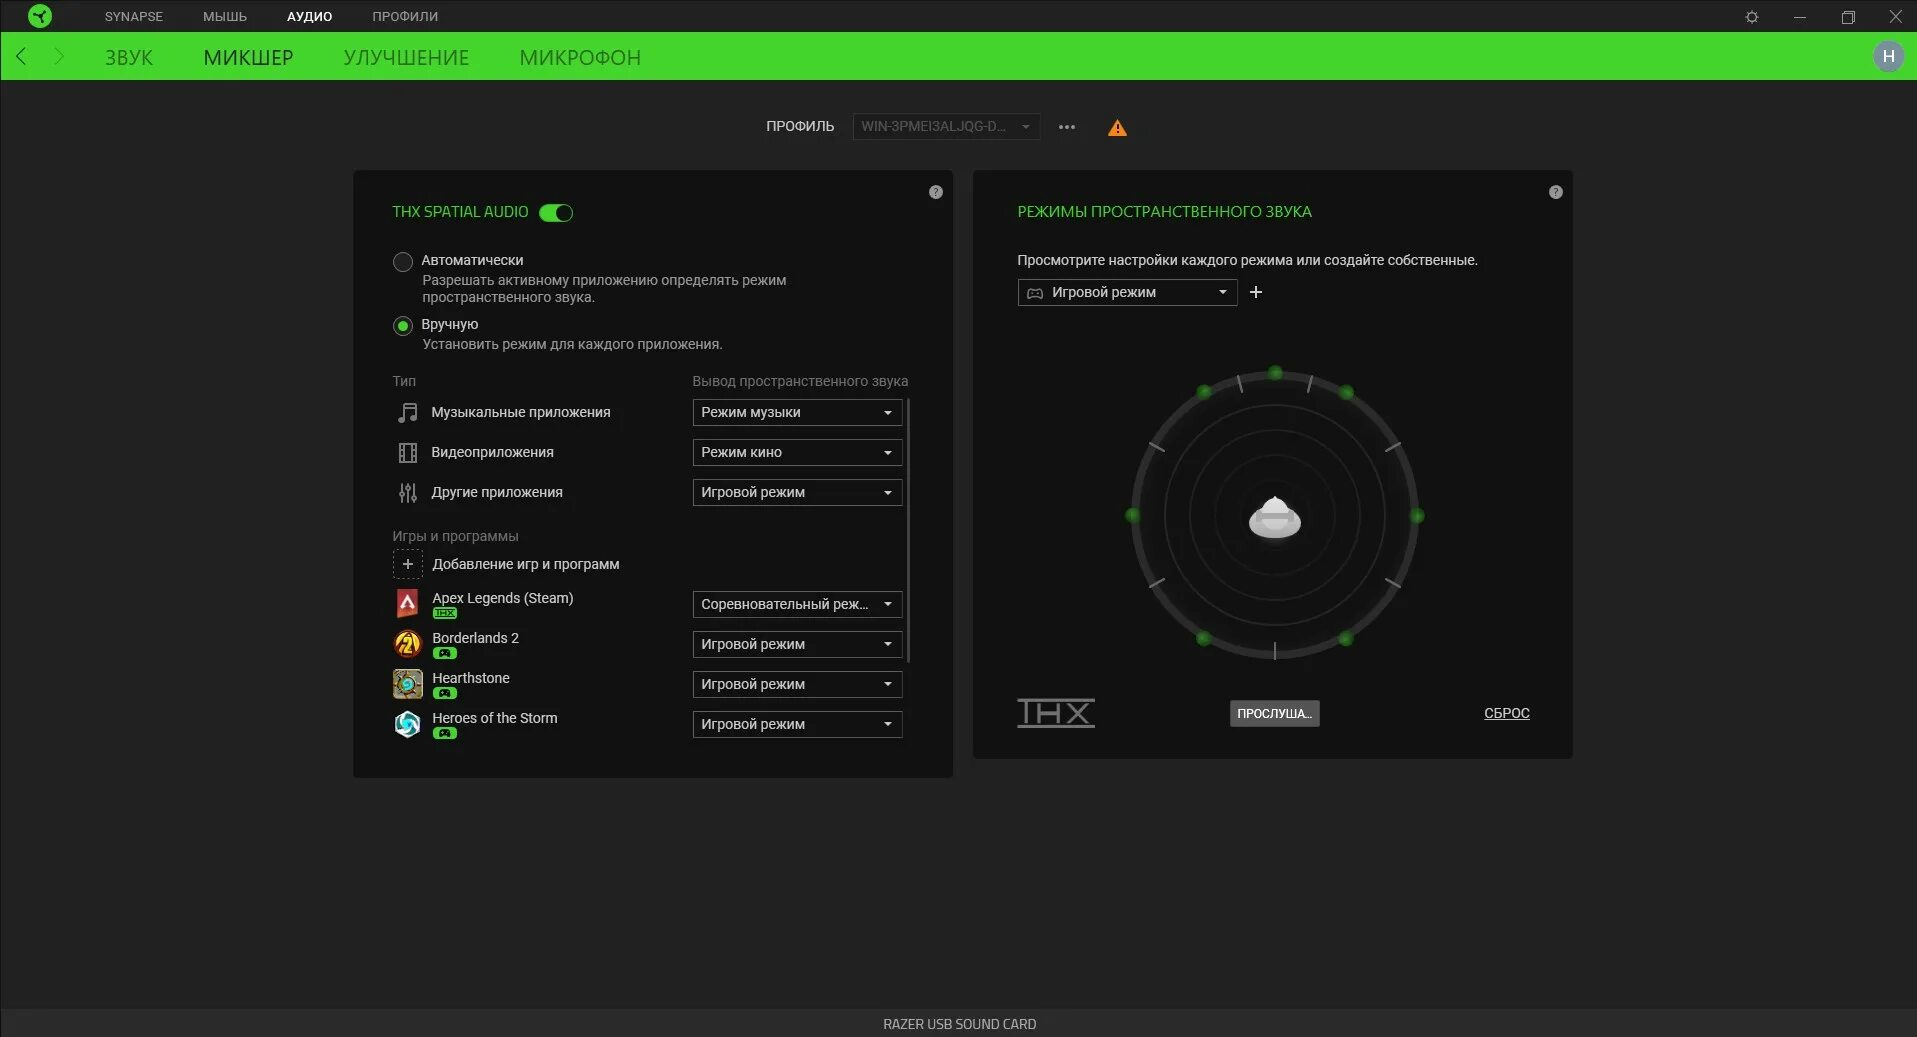Click the Apex Legends game icon
The width and height of the screenshot is (1917, 1037).
point(408,603)
